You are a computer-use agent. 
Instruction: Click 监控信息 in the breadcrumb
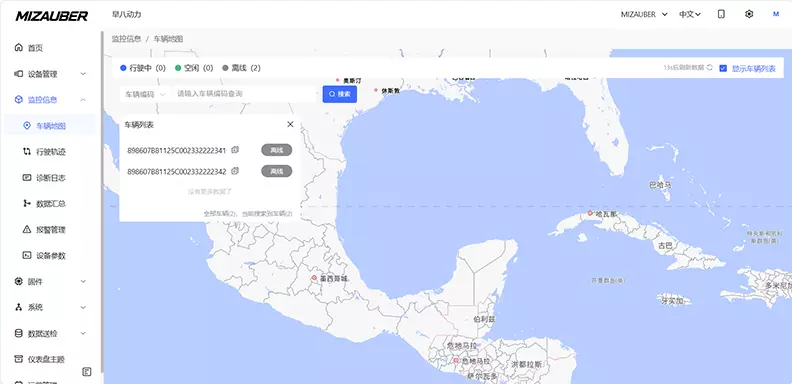[x=126, y=38]
